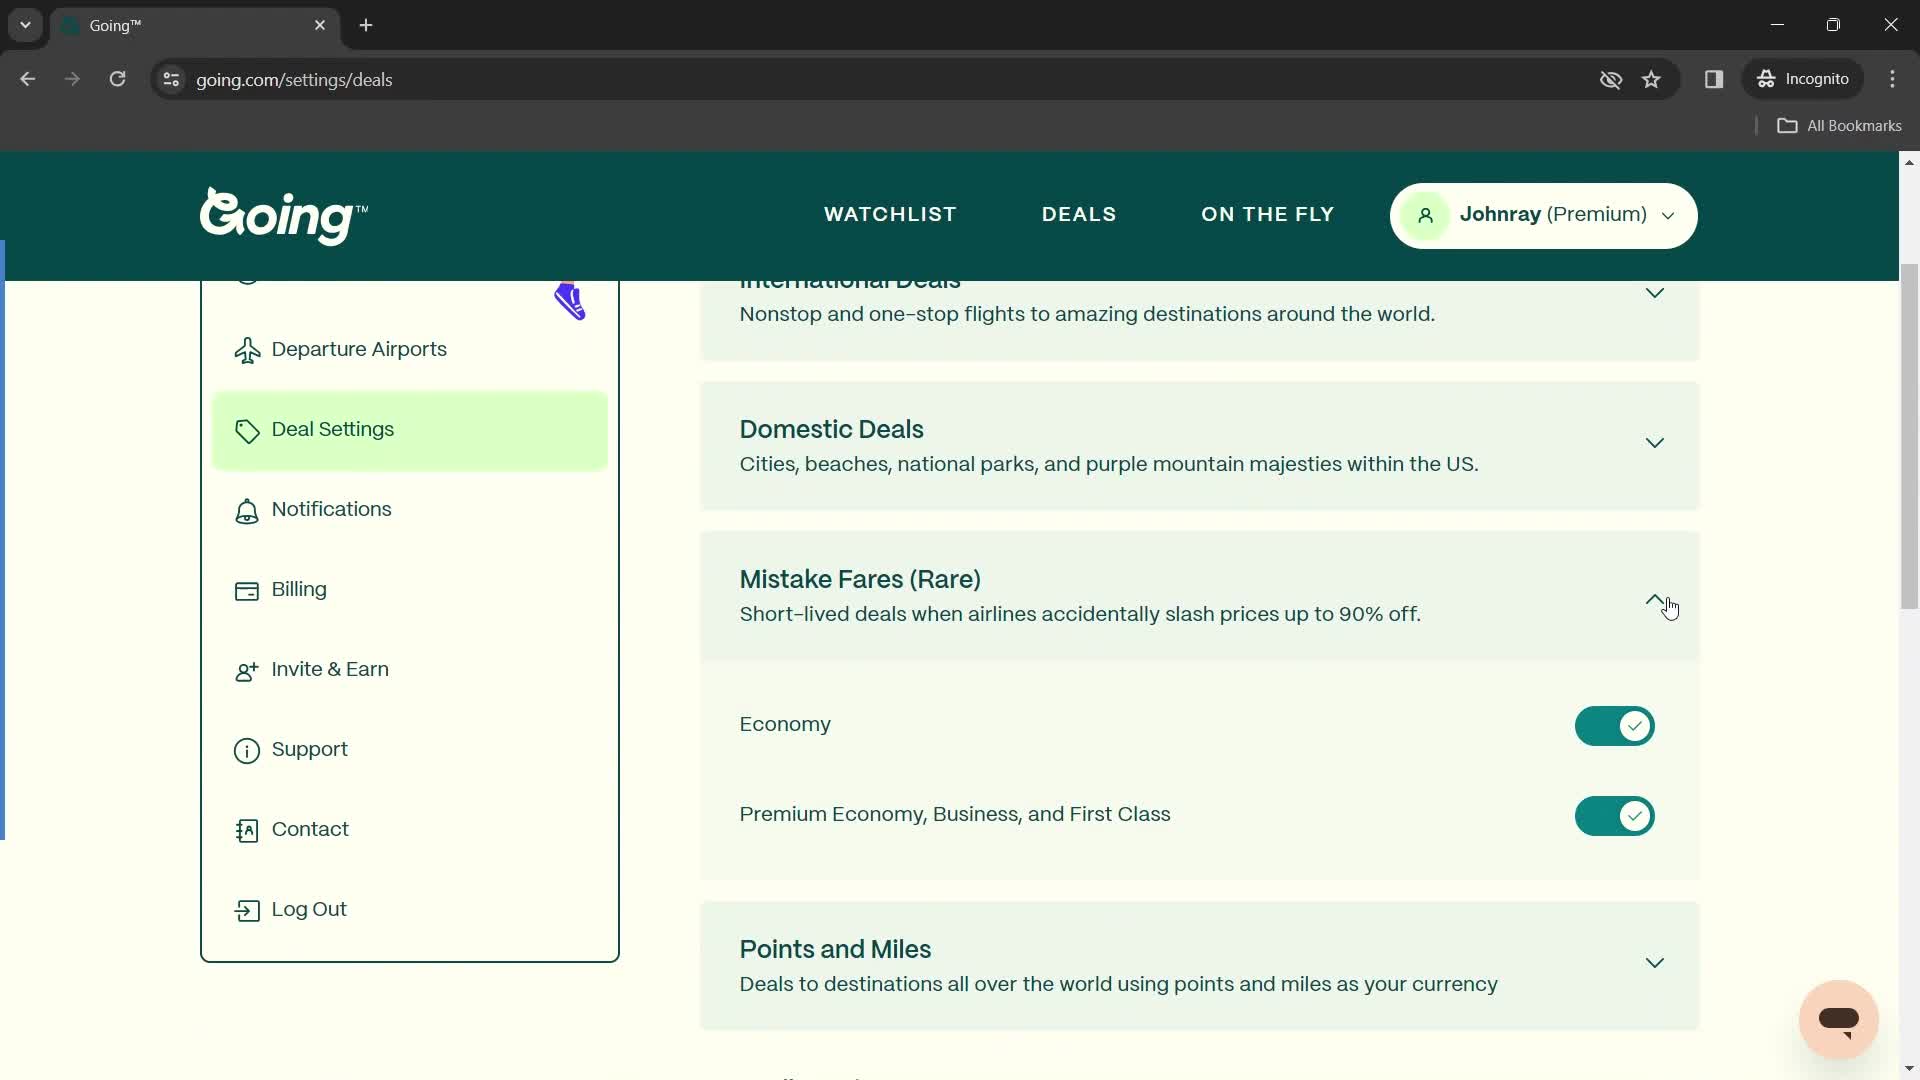1920x1080 pixels.
Task: Expand International Deals section
Action: [1654, 293]
